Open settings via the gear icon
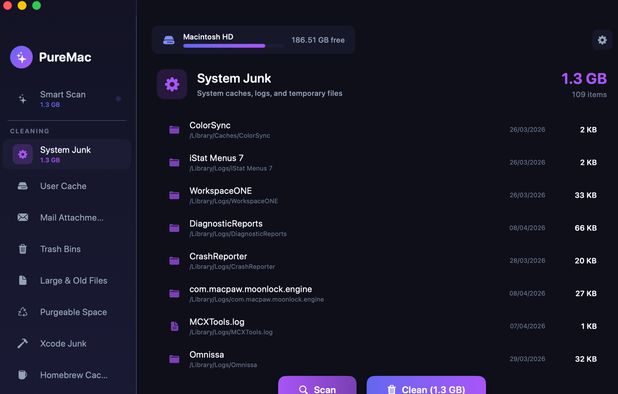Image resolution: width=618 pixels, height=394 pixels. pos(602,40)
